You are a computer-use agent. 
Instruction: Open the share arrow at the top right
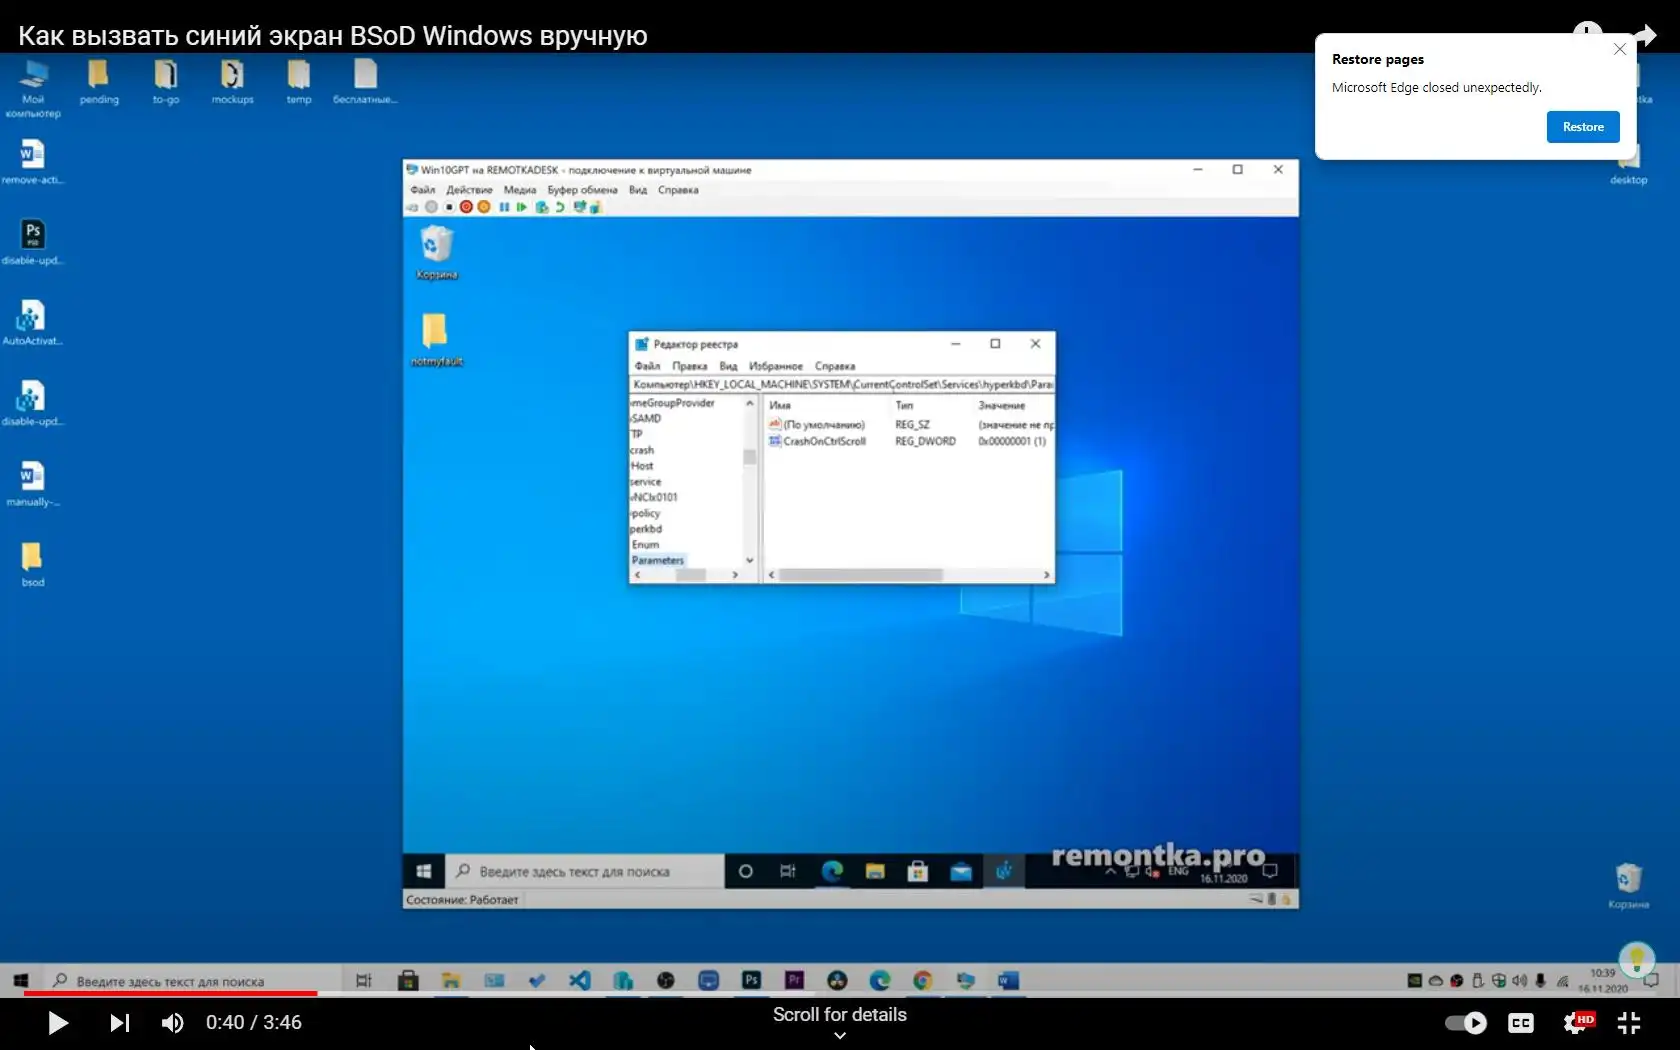(1646, 35)
